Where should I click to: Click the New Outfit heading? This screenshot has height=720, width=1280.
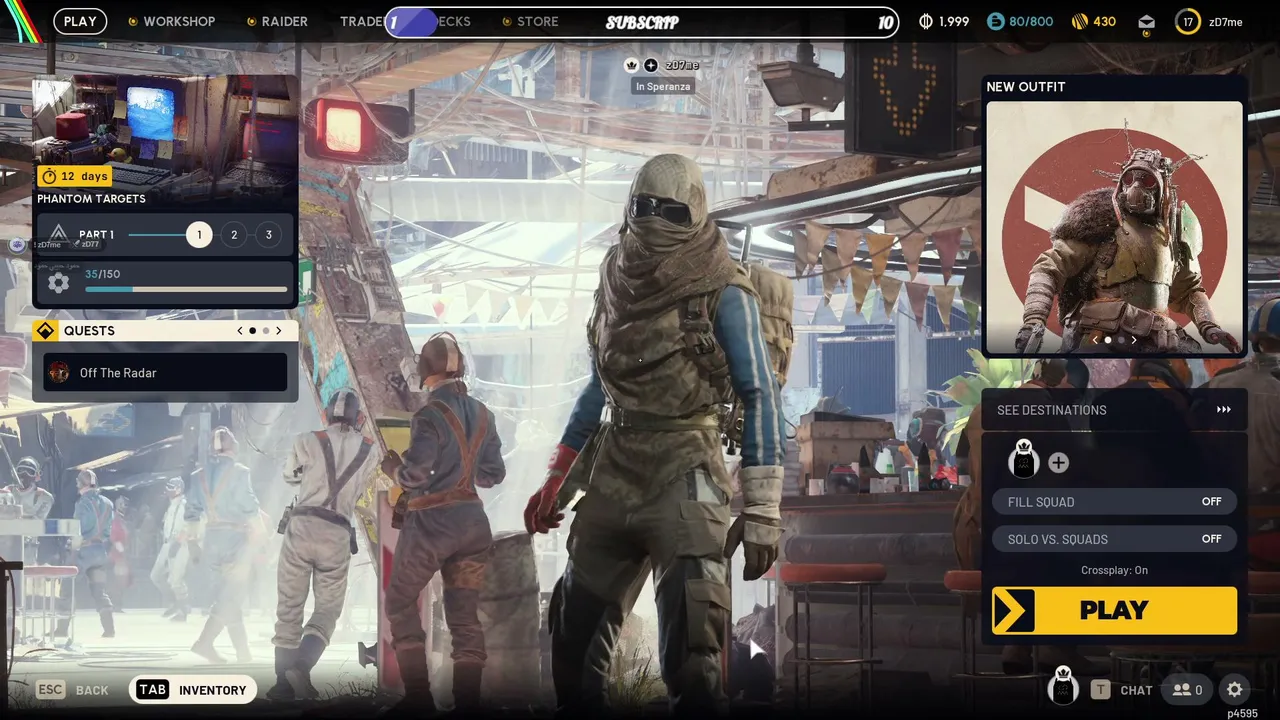click(x=1026, y=87)
